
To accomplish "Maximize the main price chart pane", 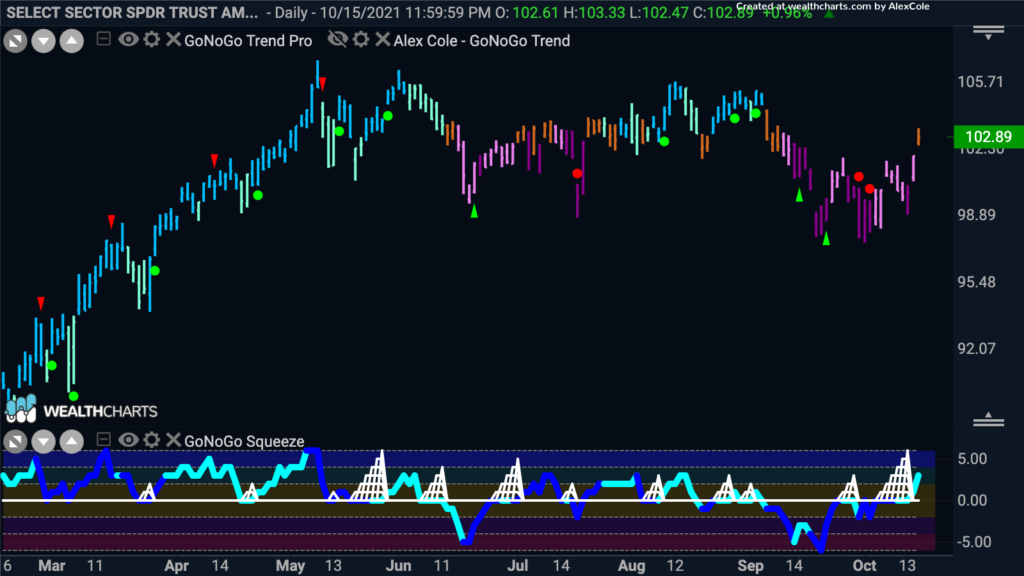I will click(15, 42).
